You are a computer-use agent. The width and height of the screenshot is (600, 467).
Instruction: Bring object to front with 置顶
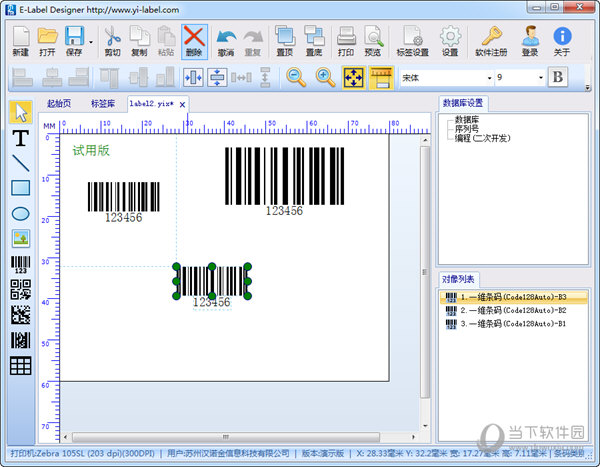tap(285, 41)
